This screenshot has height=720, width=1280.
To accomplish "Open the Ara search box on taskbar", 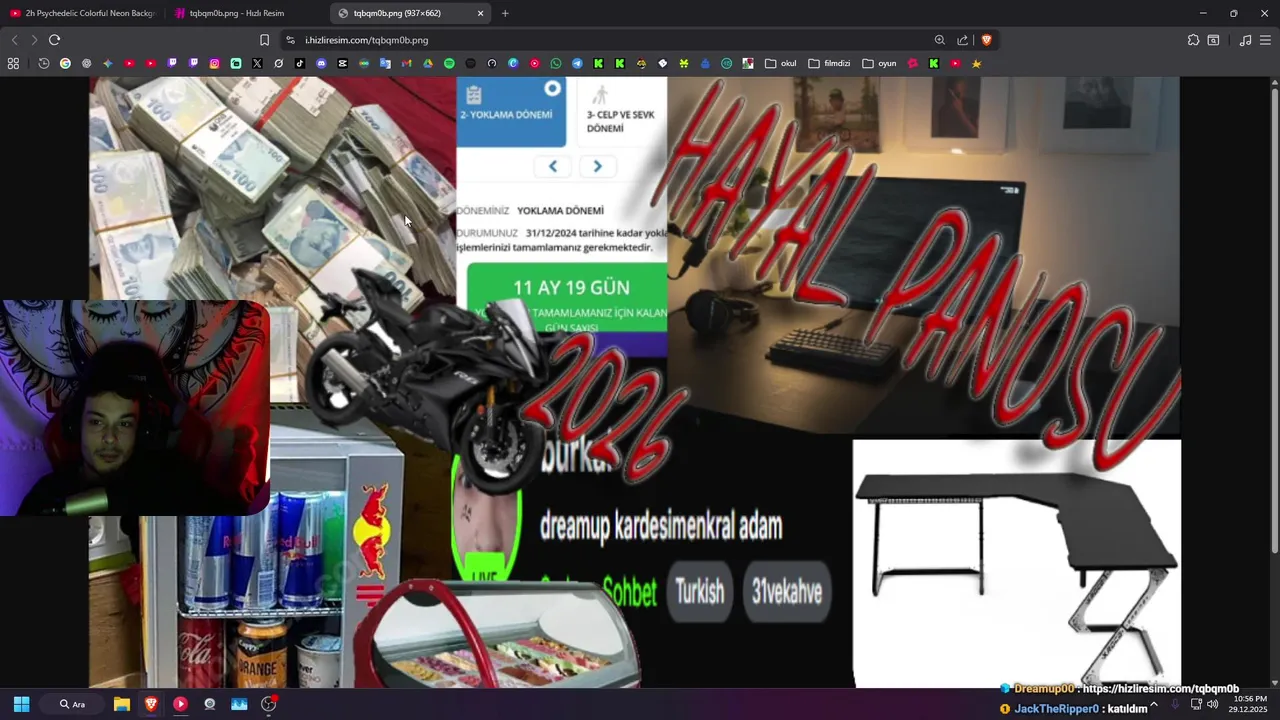I will [72, 704].
